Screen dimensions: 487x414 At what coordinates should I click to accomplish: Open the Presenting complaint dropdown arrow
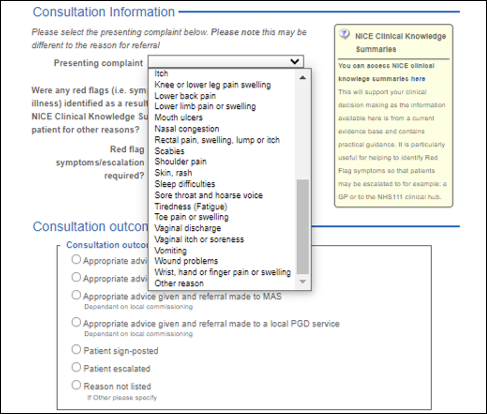[x=295, y=62]
